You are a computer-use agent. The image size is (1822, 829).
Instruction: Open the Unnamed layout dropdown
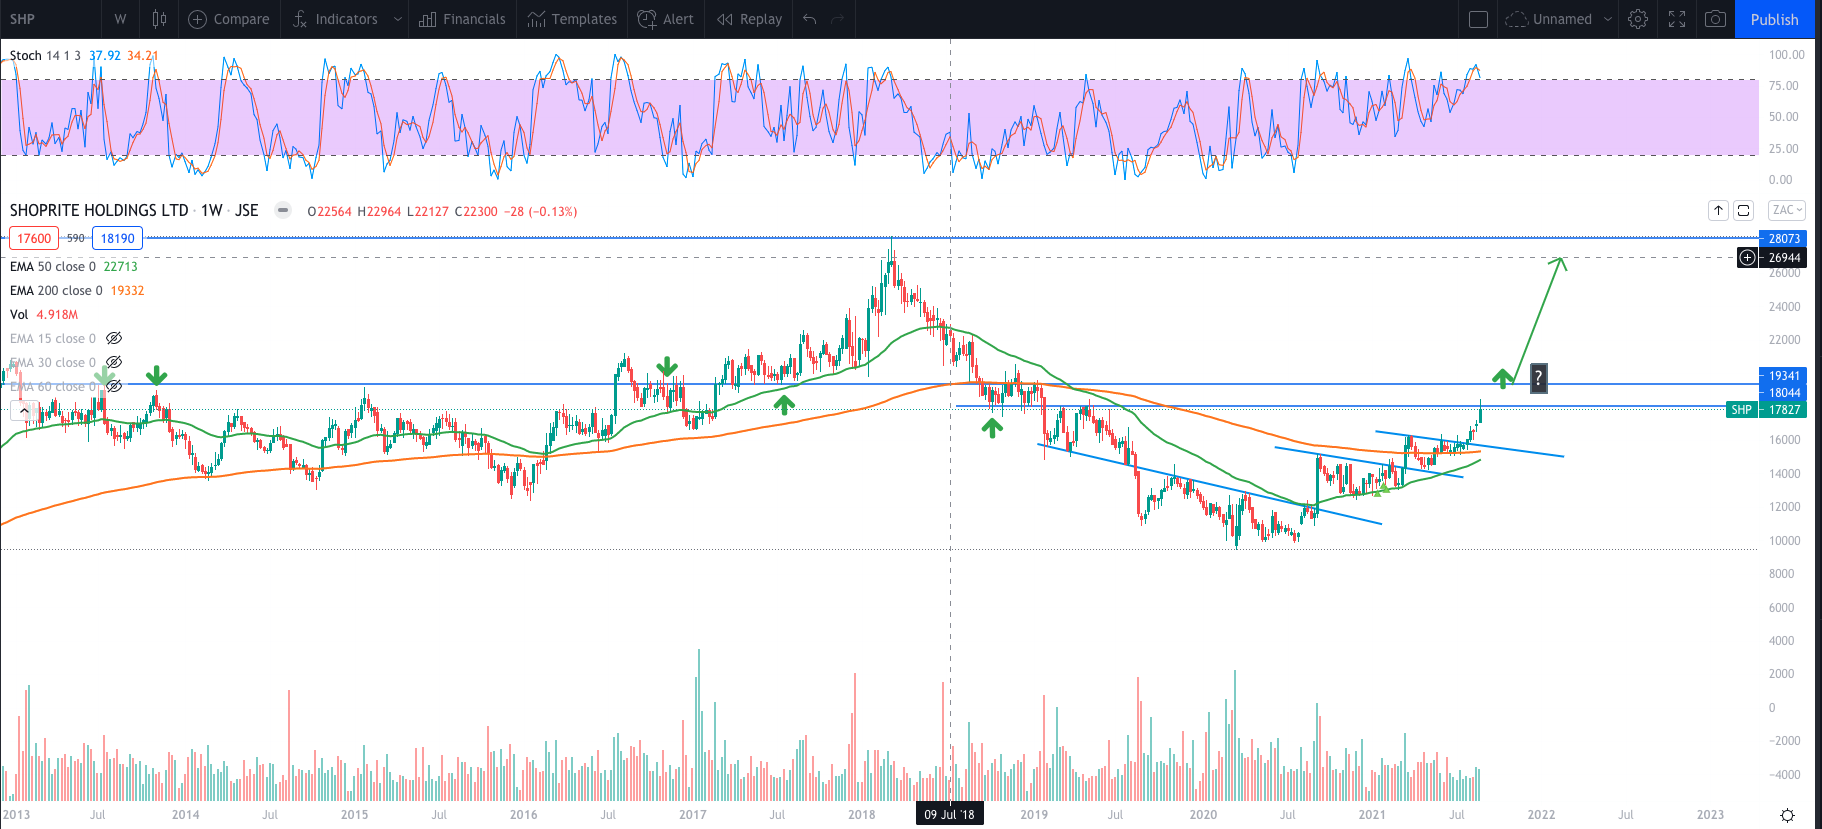[x=1608, y=19]
